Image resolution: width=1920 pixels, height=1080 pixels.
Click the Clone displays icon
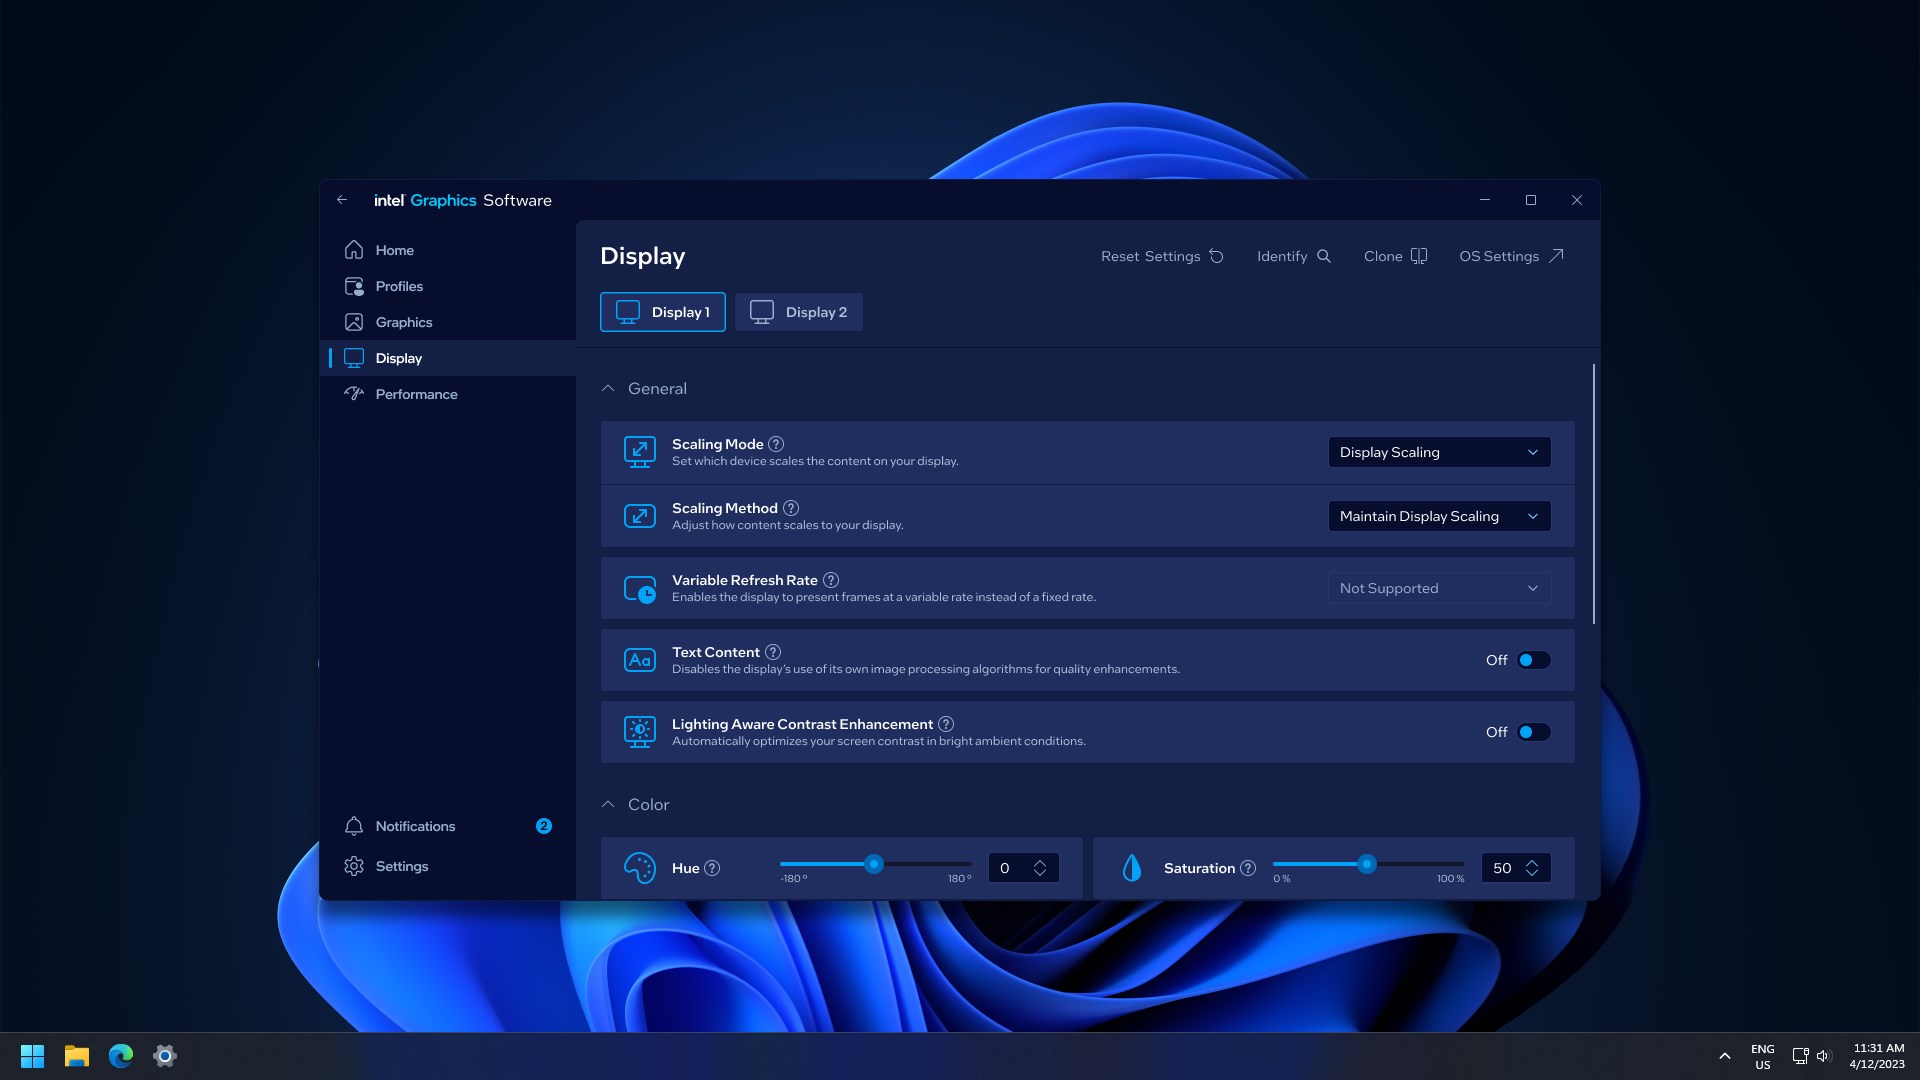[1420, 256]
